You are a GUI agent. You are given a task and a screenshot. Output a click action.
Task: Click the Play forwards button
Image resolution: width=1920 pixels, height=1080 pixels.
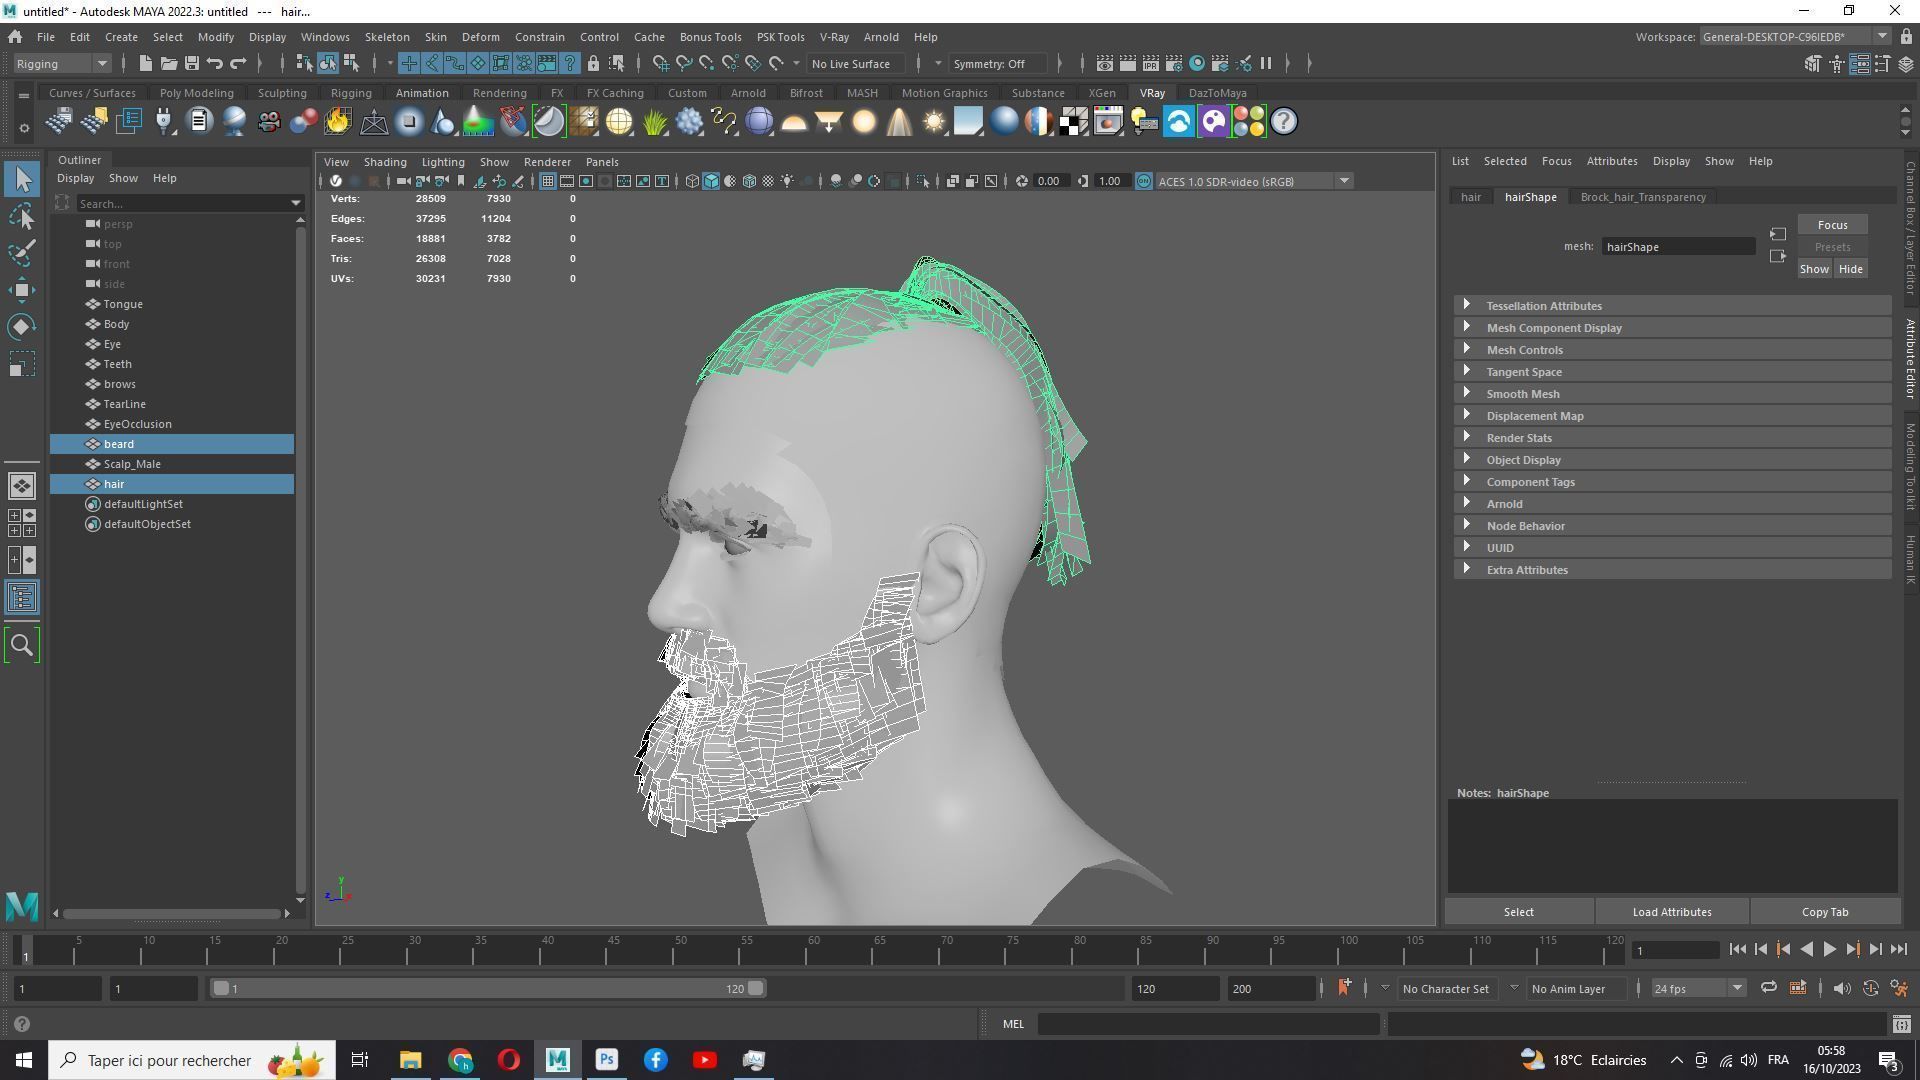(1829, 950)
